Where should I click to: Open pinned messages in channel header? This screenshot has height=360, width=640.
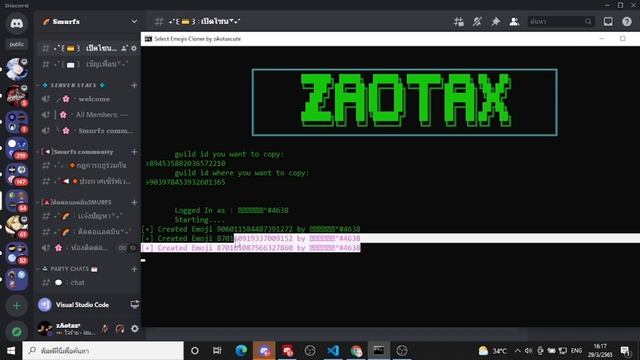[x=496, y=22]
